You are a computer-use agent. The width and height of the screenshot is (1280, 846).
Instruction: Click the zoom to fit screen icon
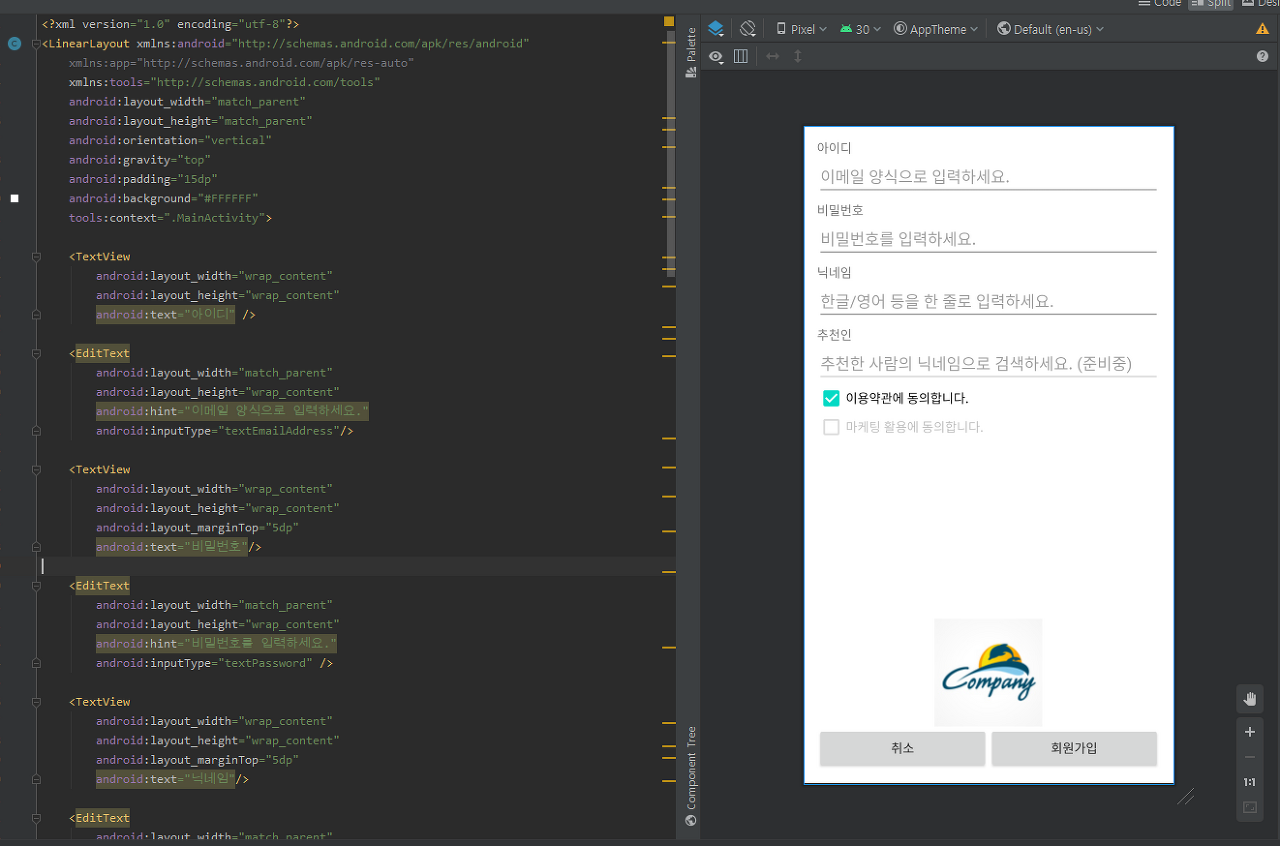(x=1250, y=807)
